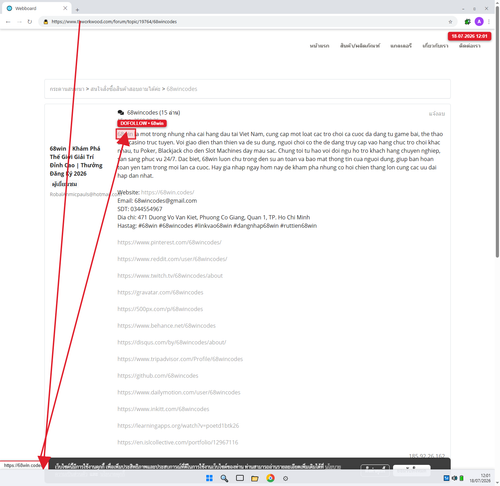Click the browser forward arrow
500x486 pixels.
pos(19,22)
